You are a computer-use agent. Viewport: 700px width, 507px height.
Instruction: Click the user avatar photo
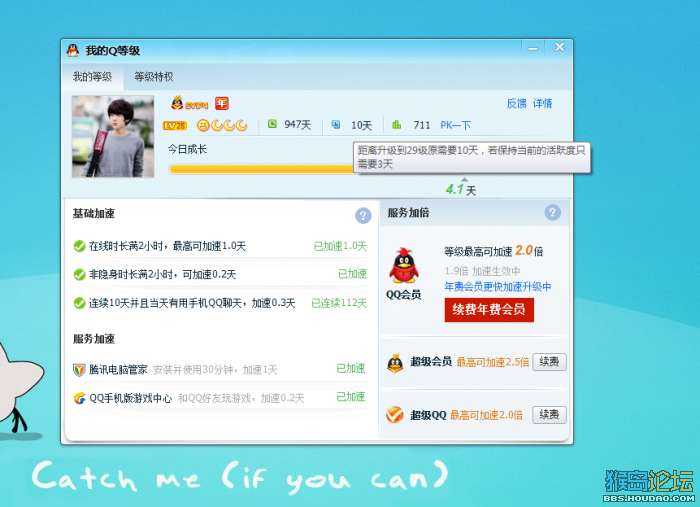113,136
